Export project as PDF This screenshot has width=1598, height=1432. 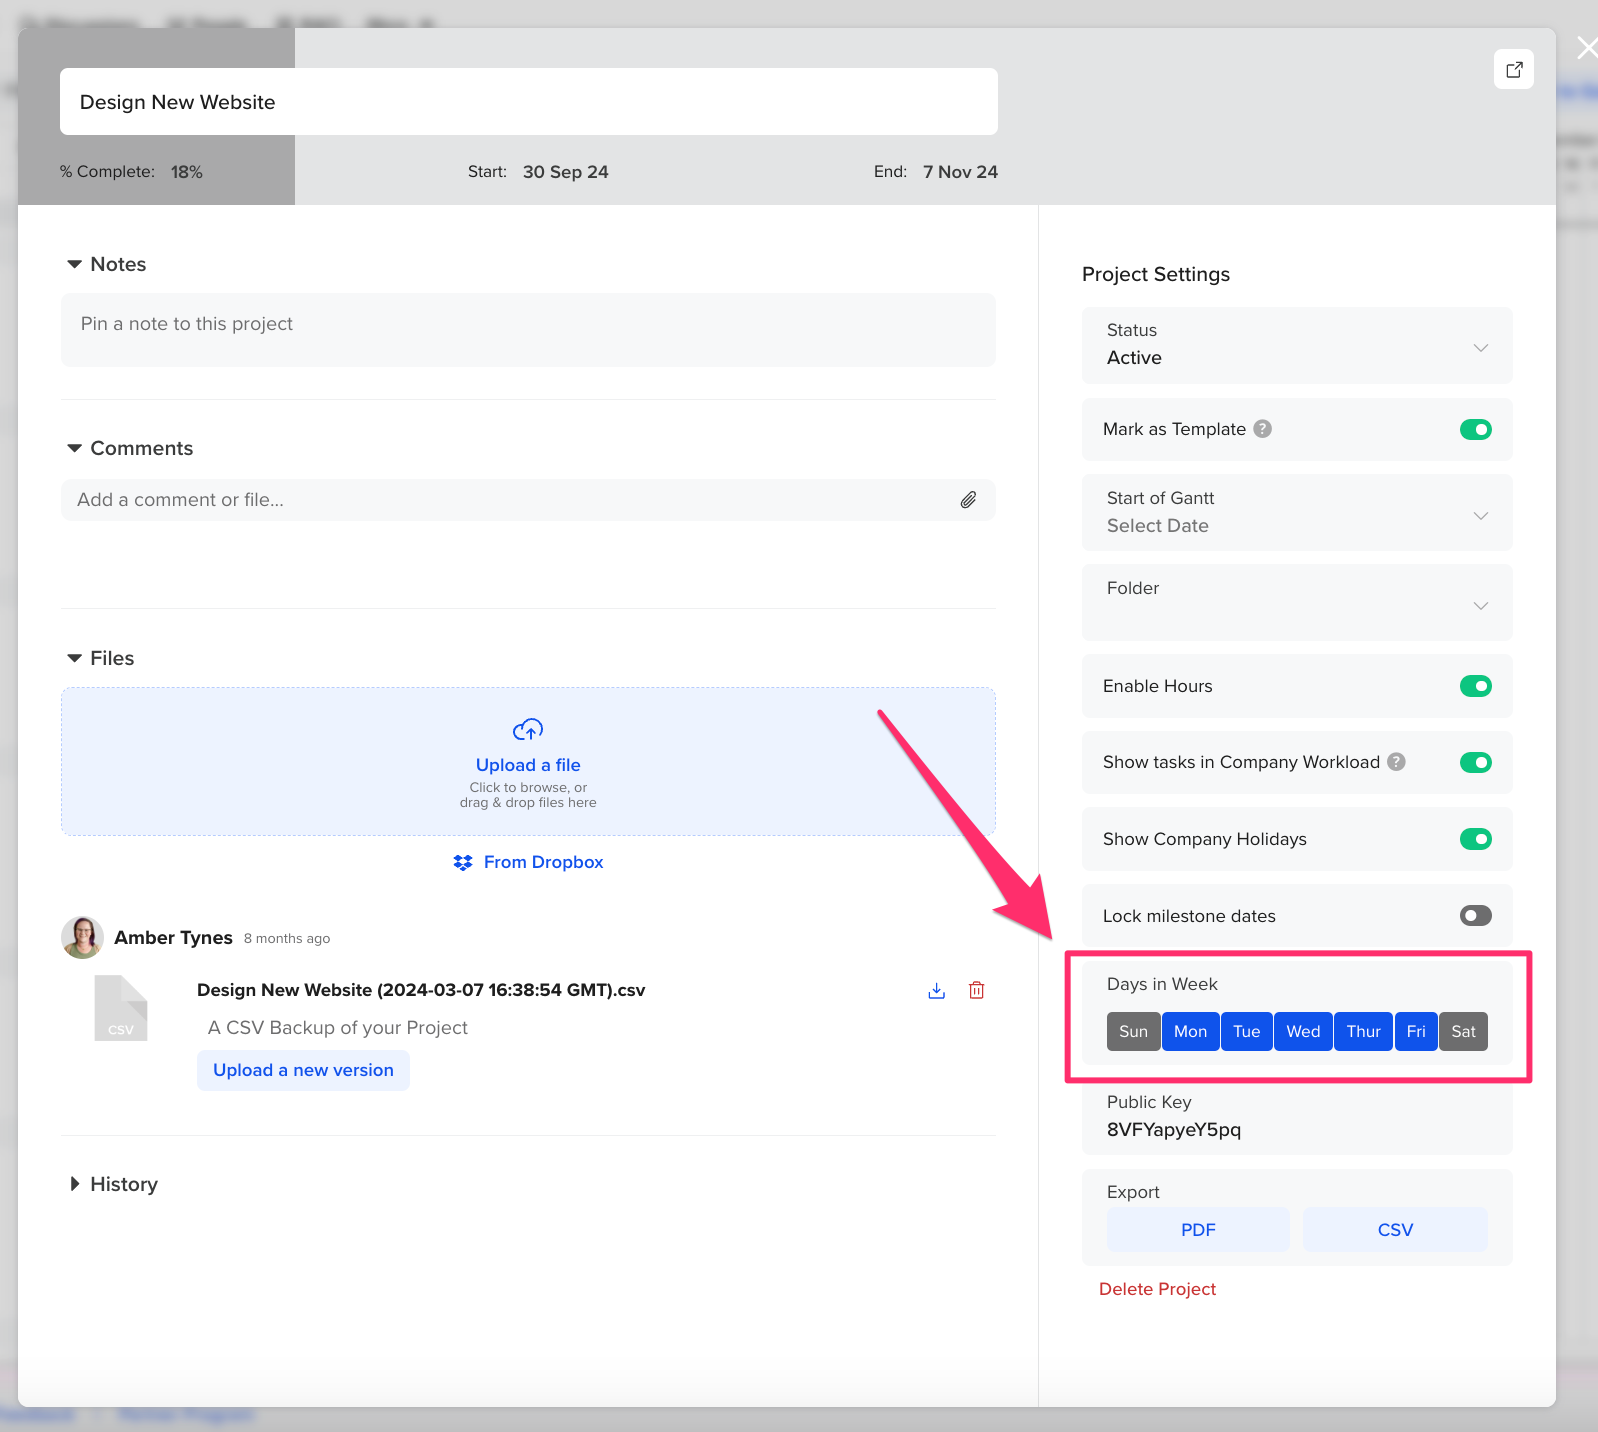click(1197, 1230)
